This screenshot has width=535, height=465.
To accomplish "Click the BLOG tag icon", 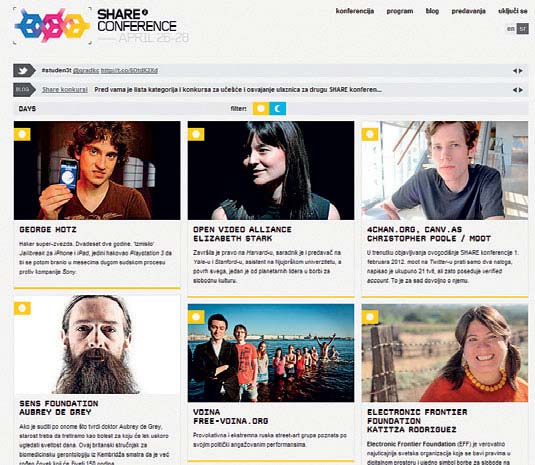I will [x=24, y=90].
